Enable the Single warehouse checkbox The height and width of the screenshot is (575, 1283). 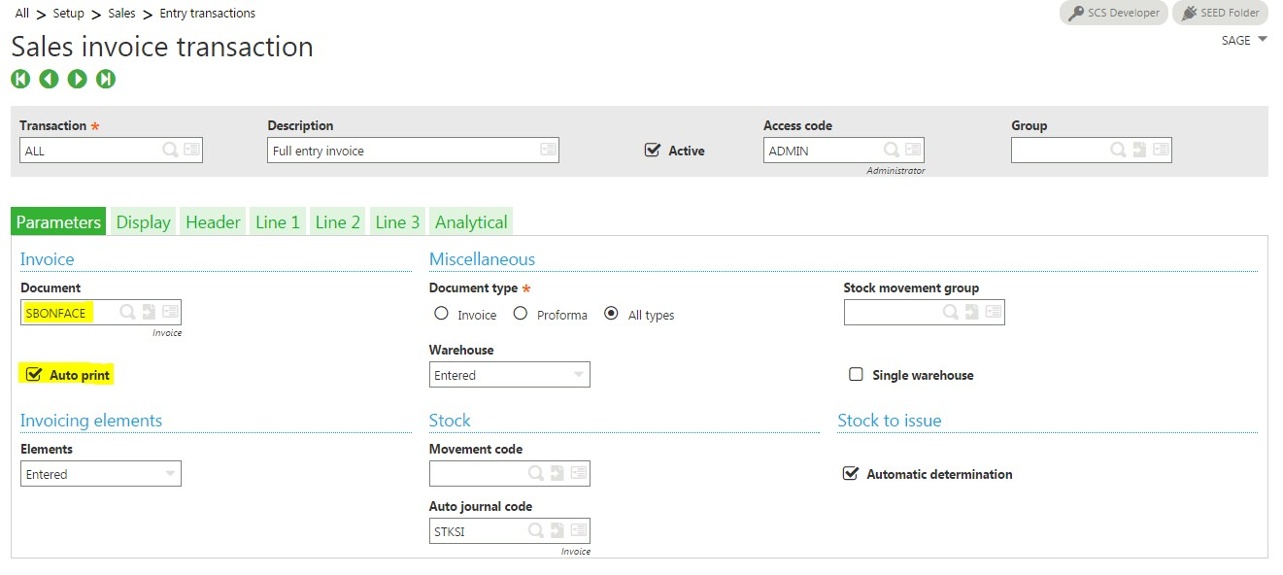[x=856, y=374]
